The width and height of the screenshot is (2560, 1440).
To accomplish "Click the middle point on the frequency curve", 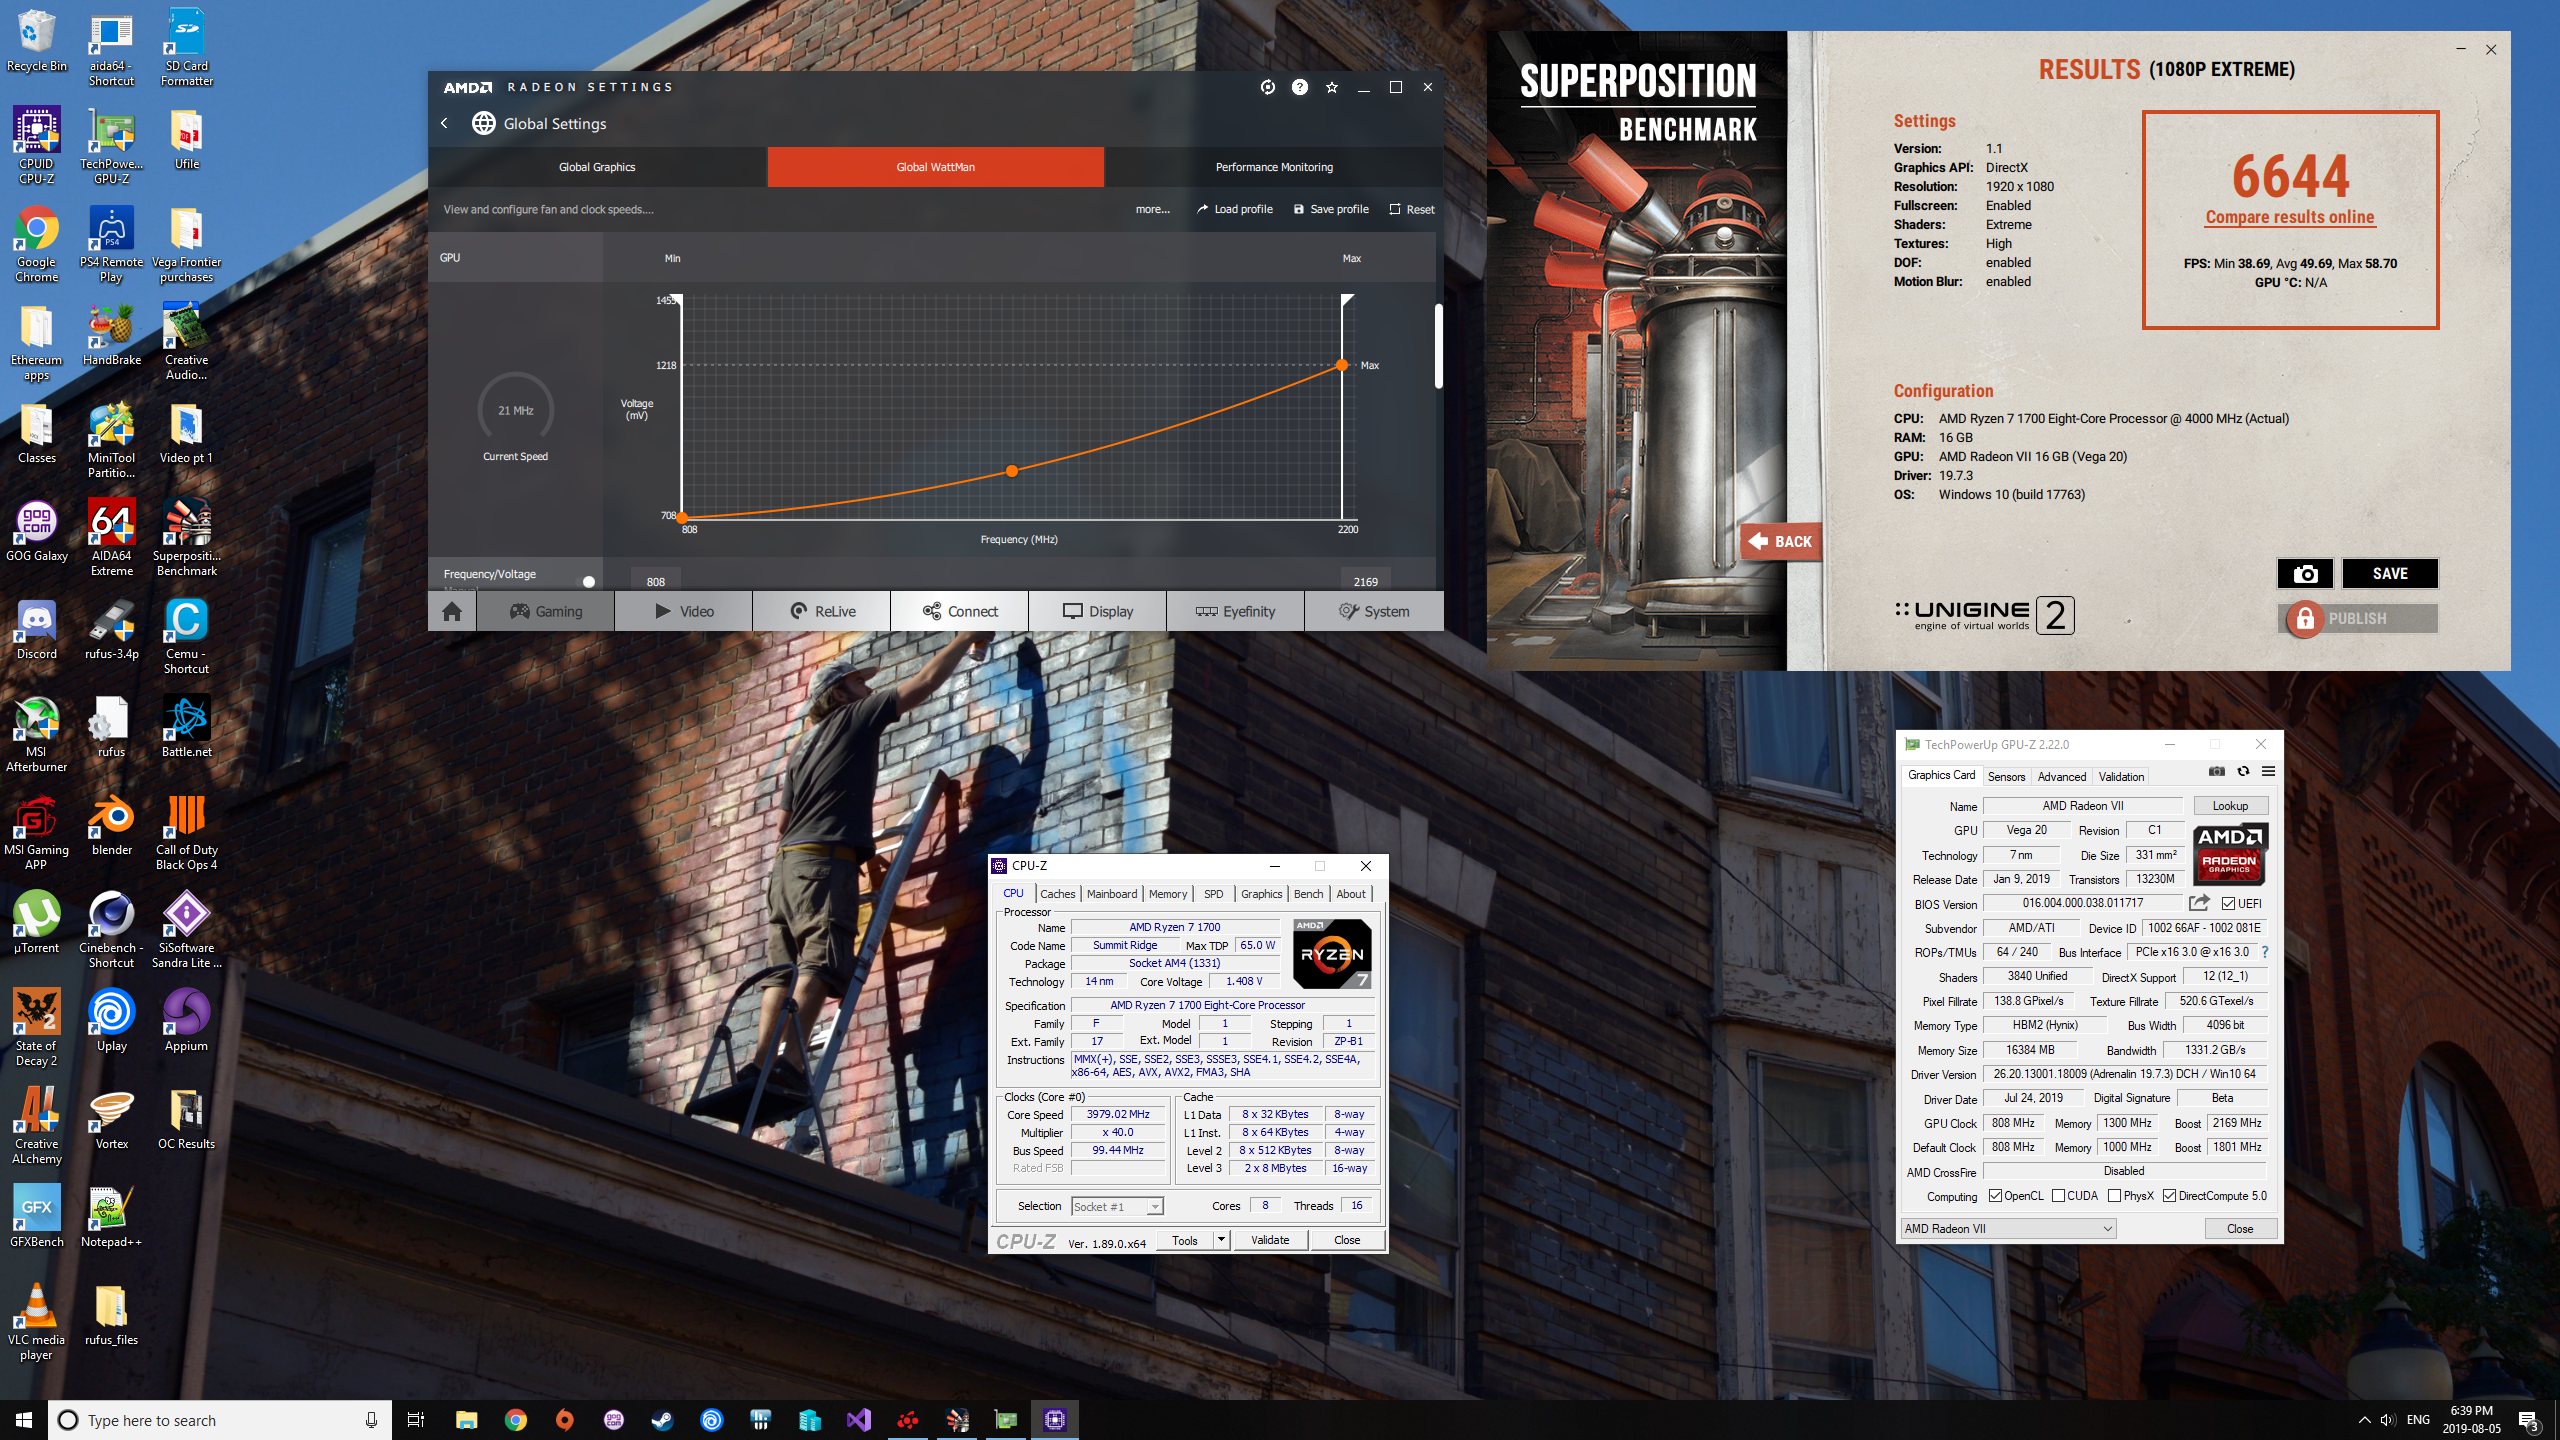I will [x=1012, y=471].
